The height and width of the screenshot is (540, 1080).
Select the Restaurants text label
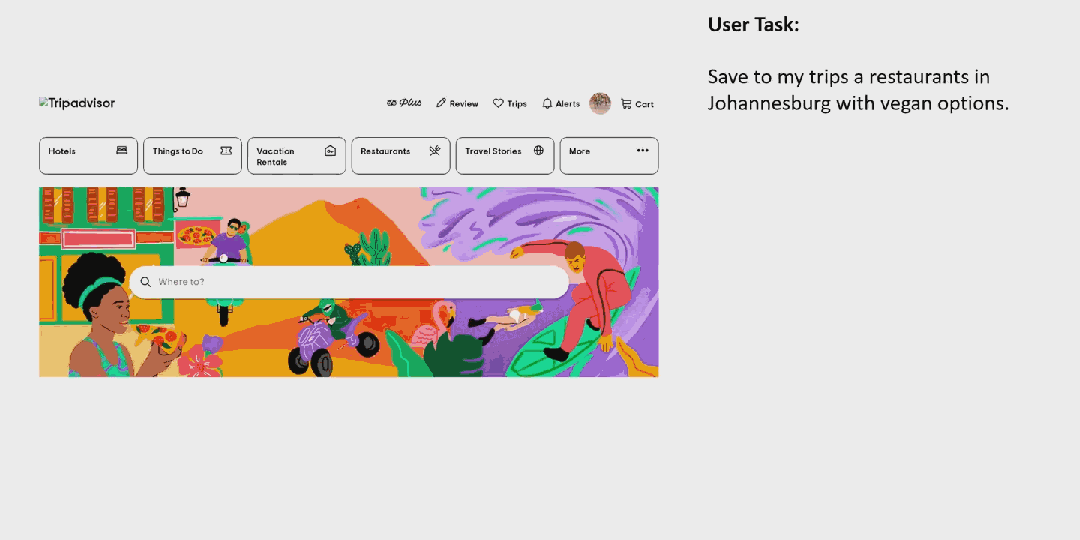[x=385, y=152]
